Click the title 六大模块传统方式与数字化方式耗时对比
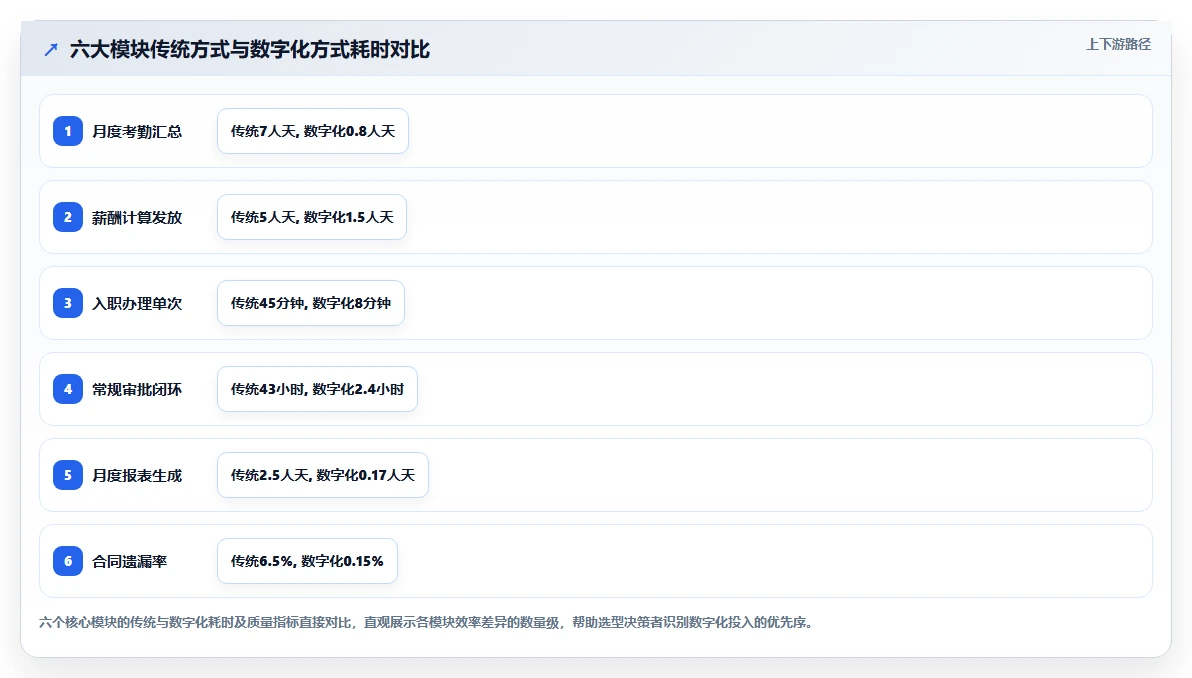 [250, 50]
